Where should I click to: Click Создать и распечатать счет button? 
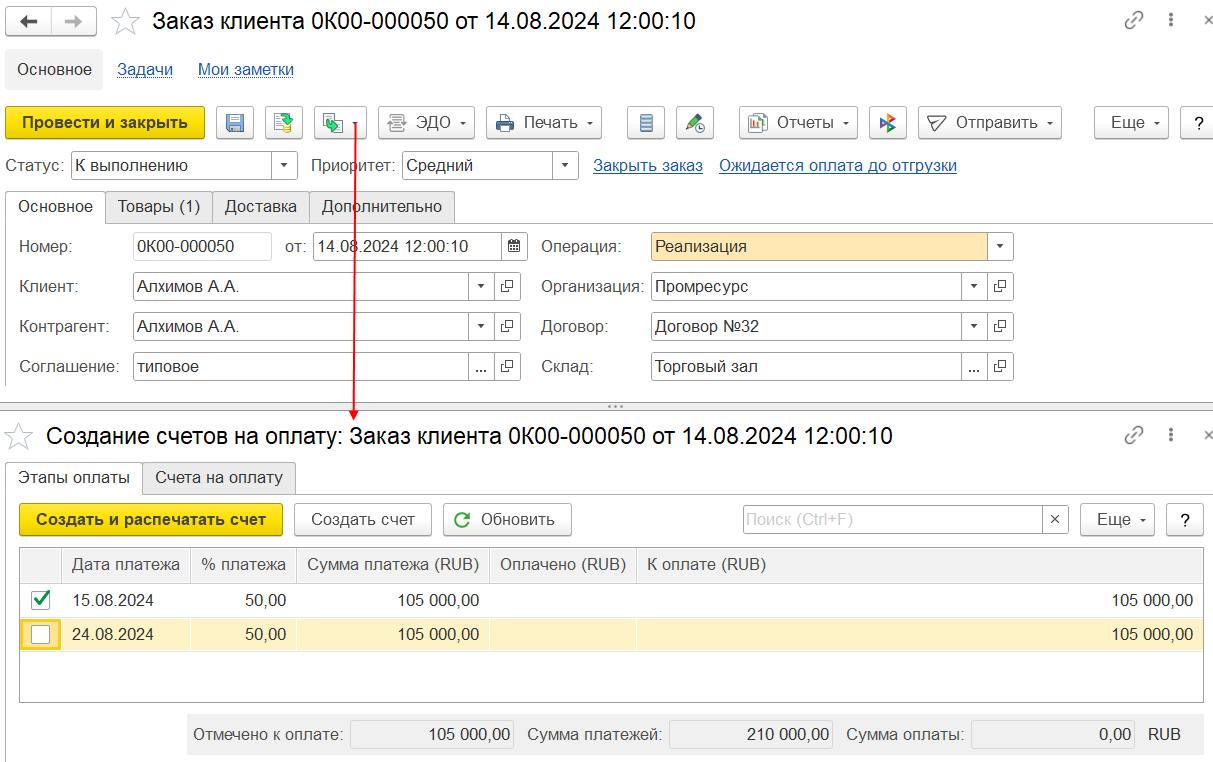pyautogui.click(x=151, y=520)
